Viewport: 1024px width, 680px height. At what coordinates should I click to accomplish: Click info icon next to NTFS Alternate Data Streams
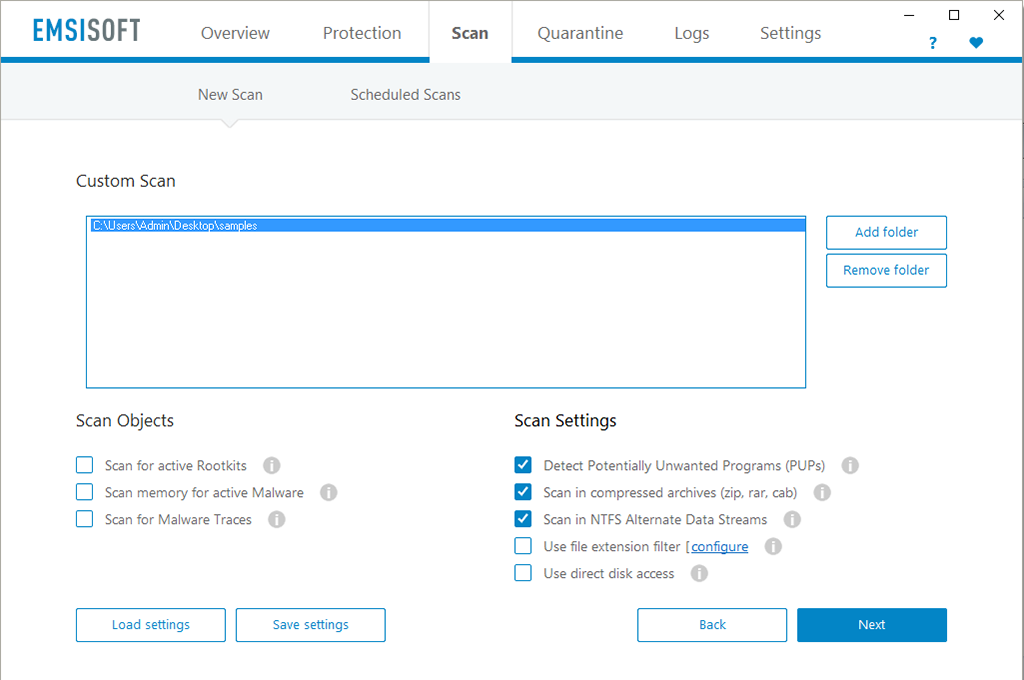[792, 519]
